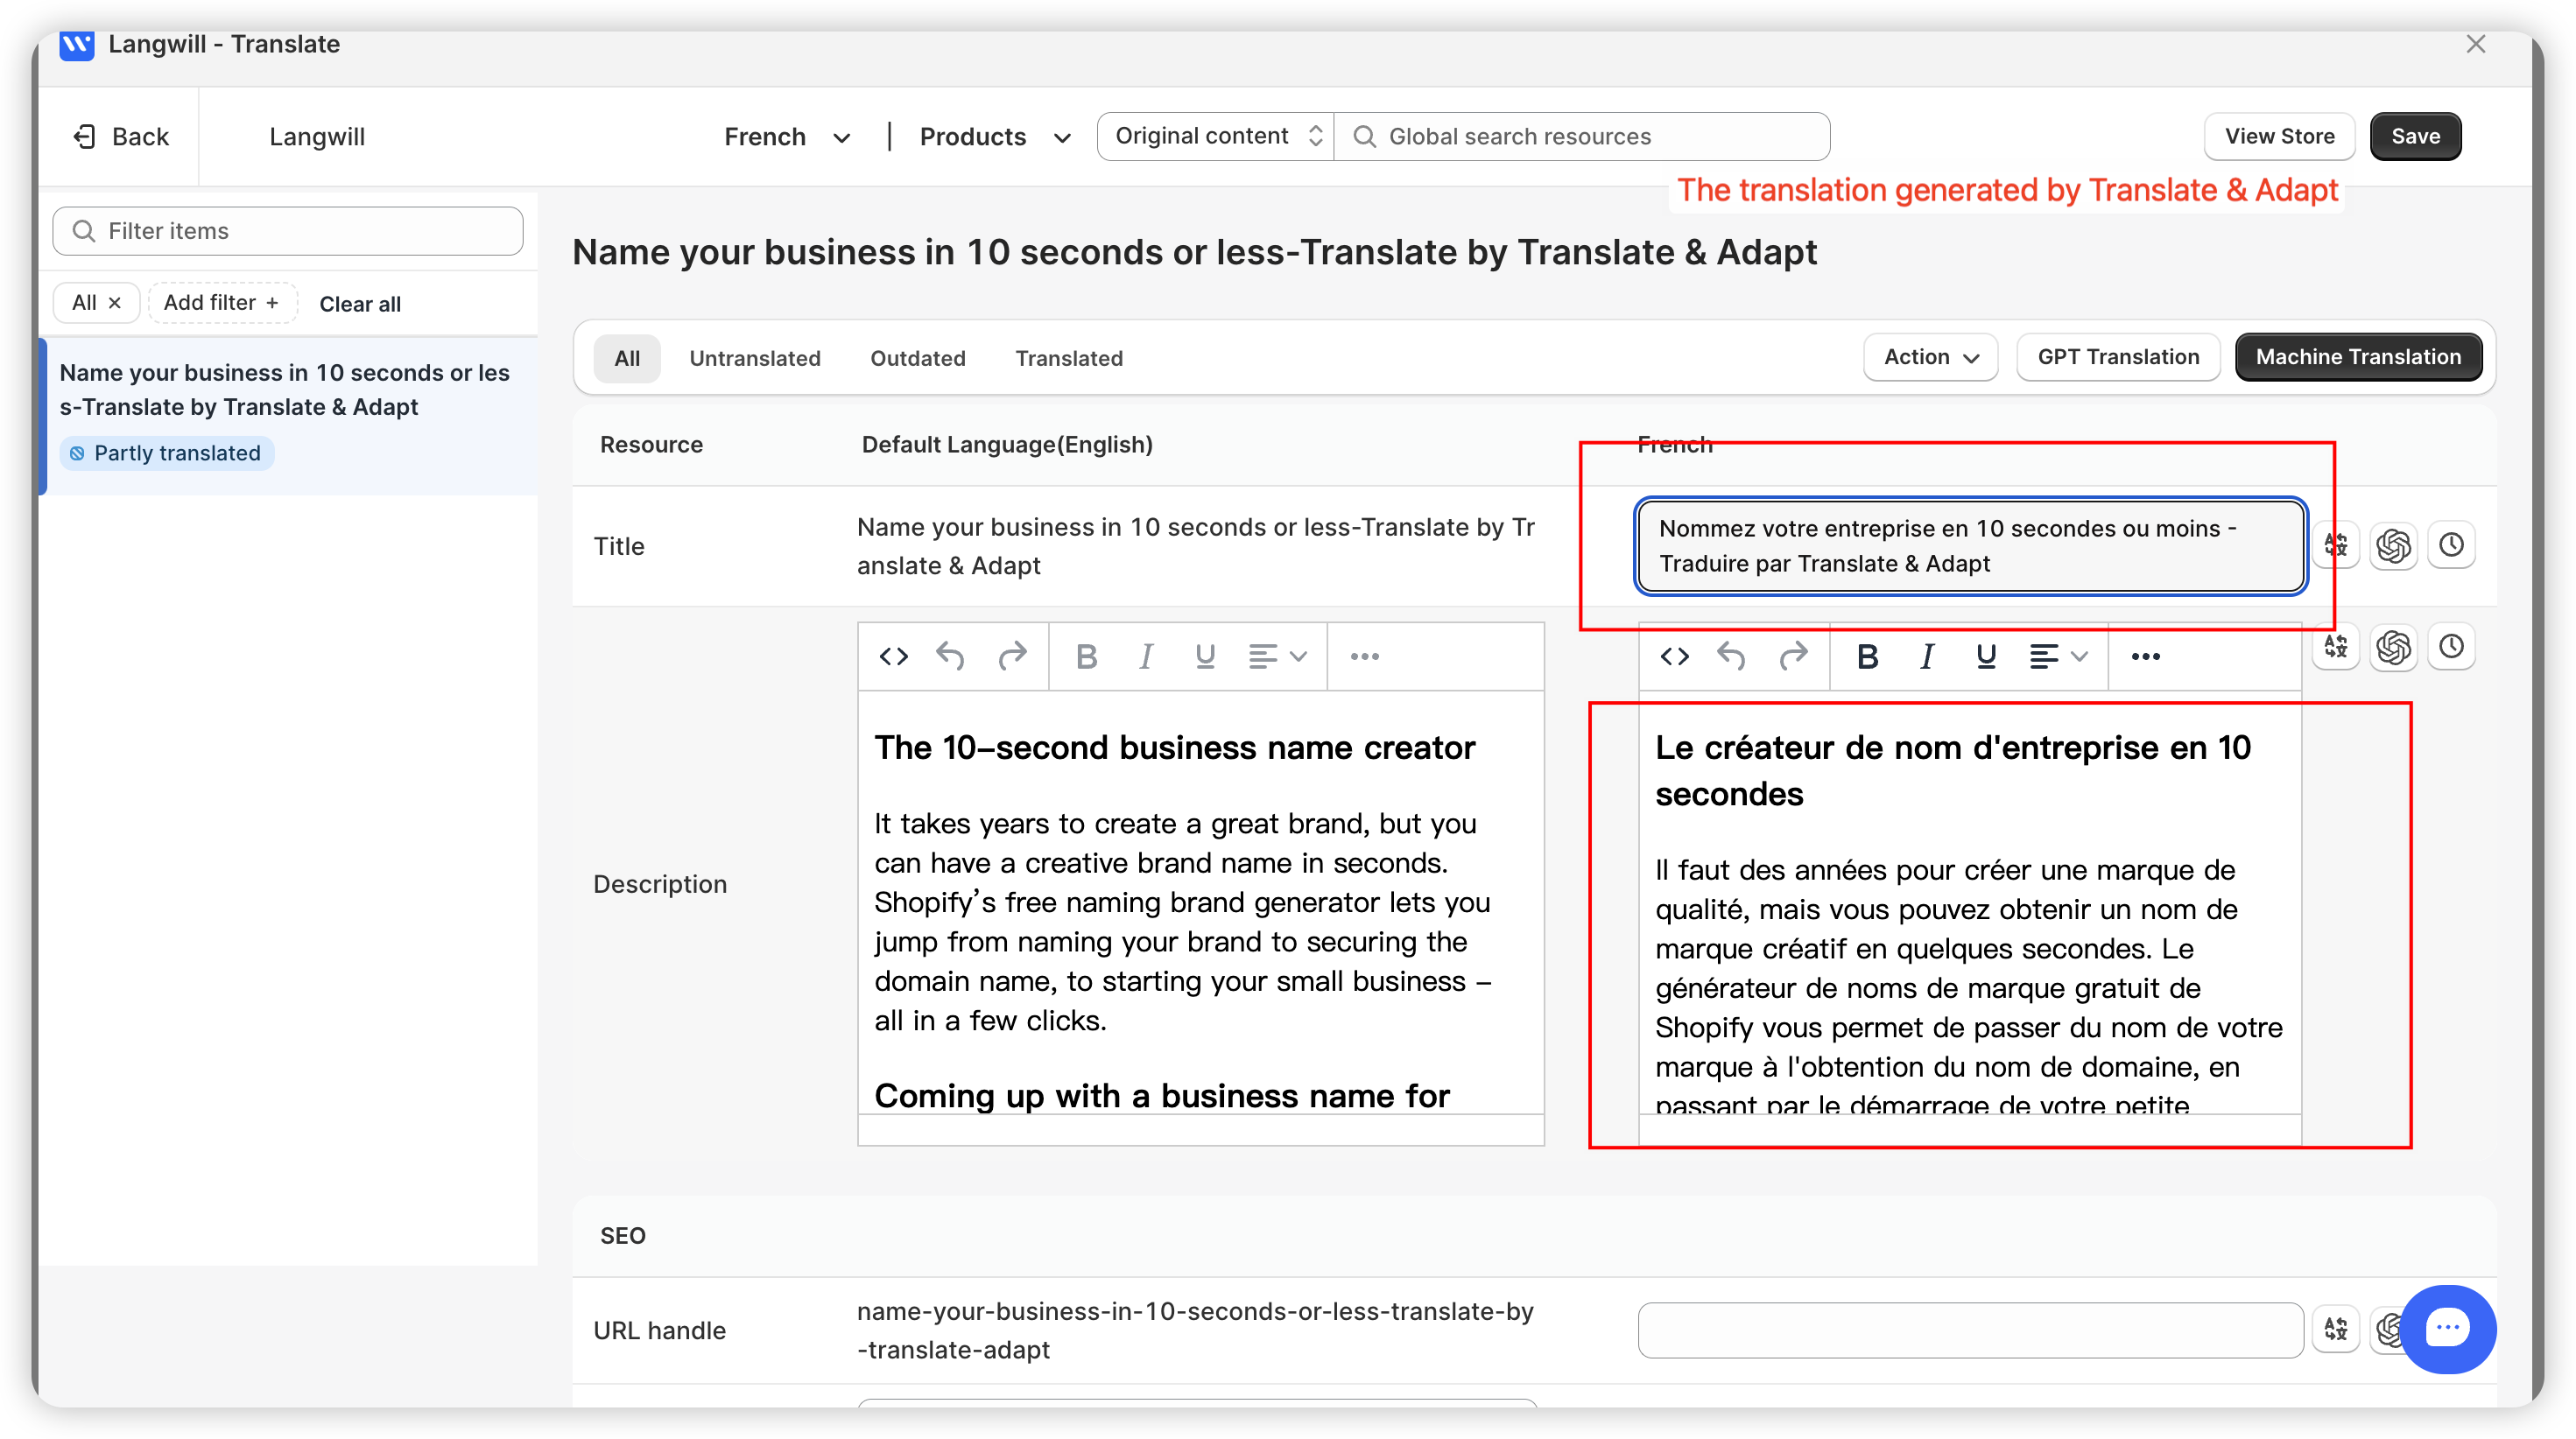Click the View Store button
The width and height of the screenshot is (2576, 1439).
pos(2279,137)
